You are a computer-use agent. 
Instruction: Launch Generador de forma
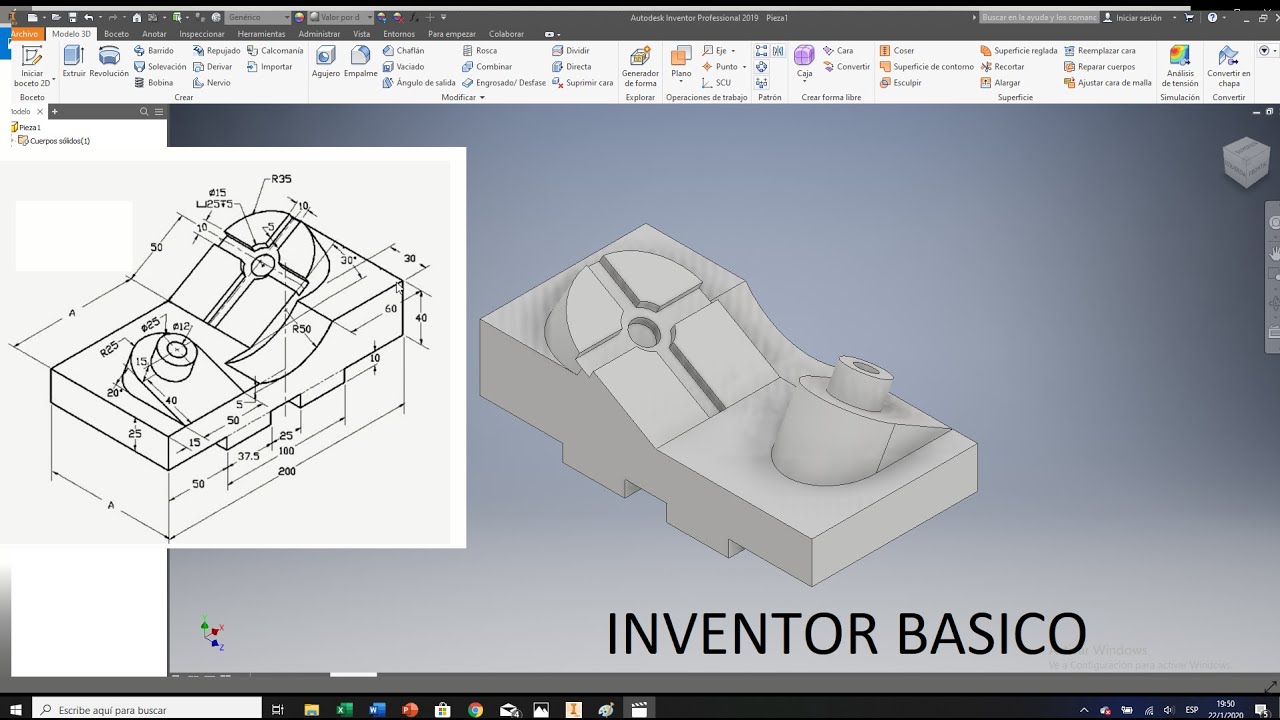pos(640,66)
